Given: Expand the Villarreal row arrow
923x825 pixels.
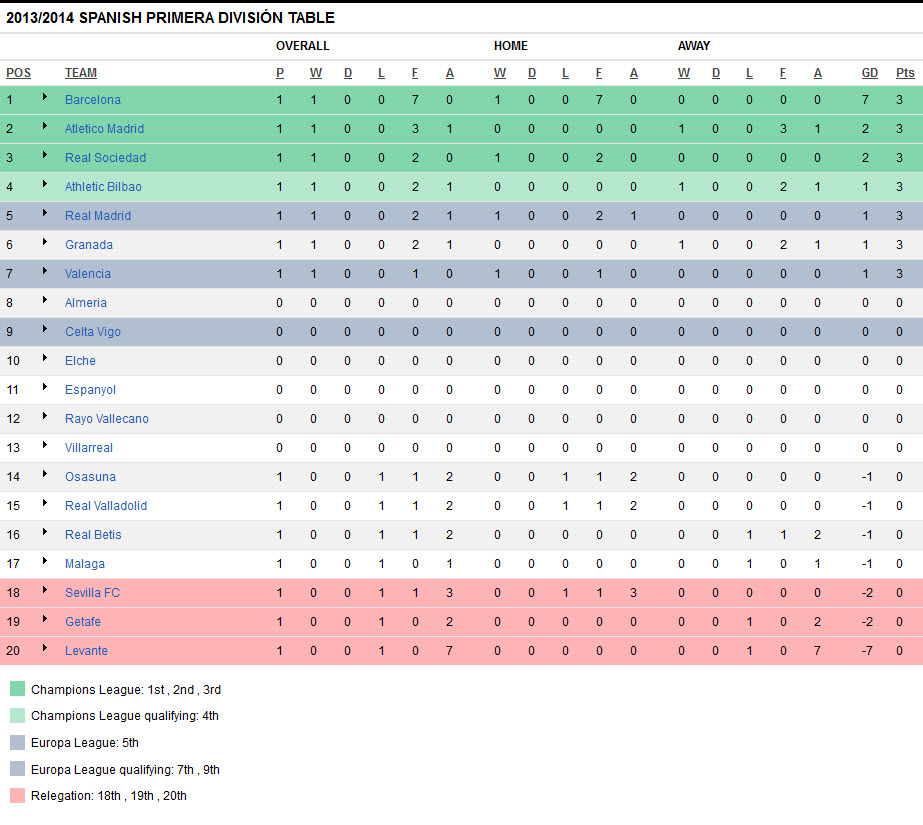Looking at the screenshot, I should 45,446.
